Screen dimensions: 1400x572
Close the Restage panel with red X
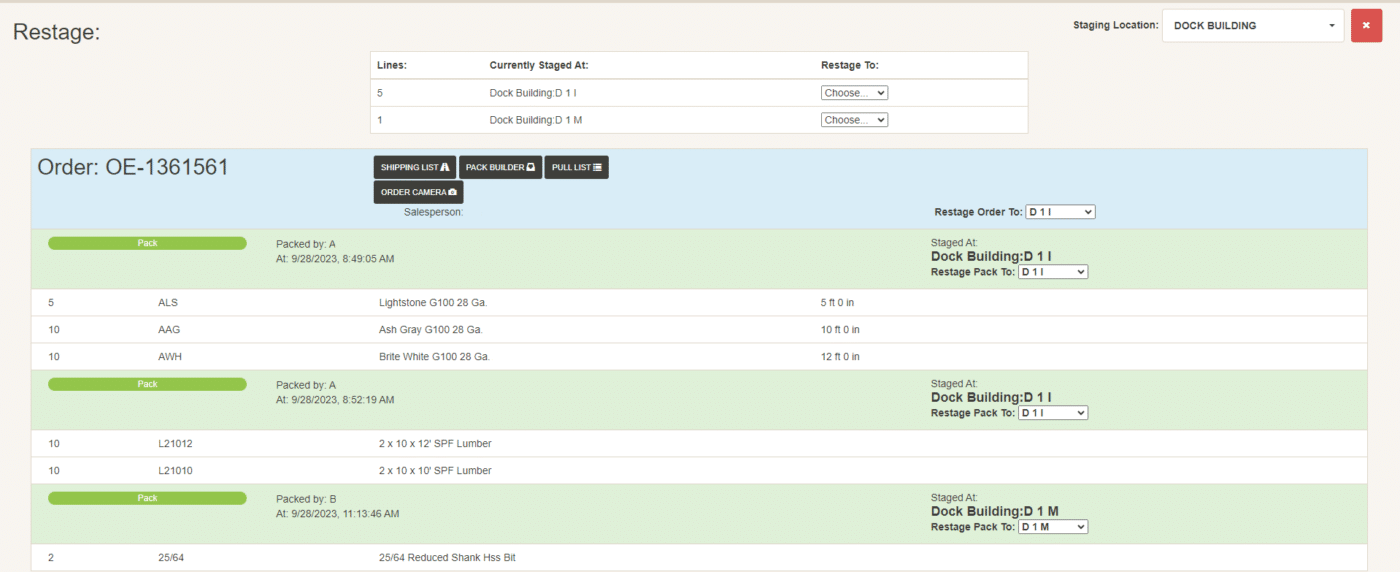[x=1366, y=26]
